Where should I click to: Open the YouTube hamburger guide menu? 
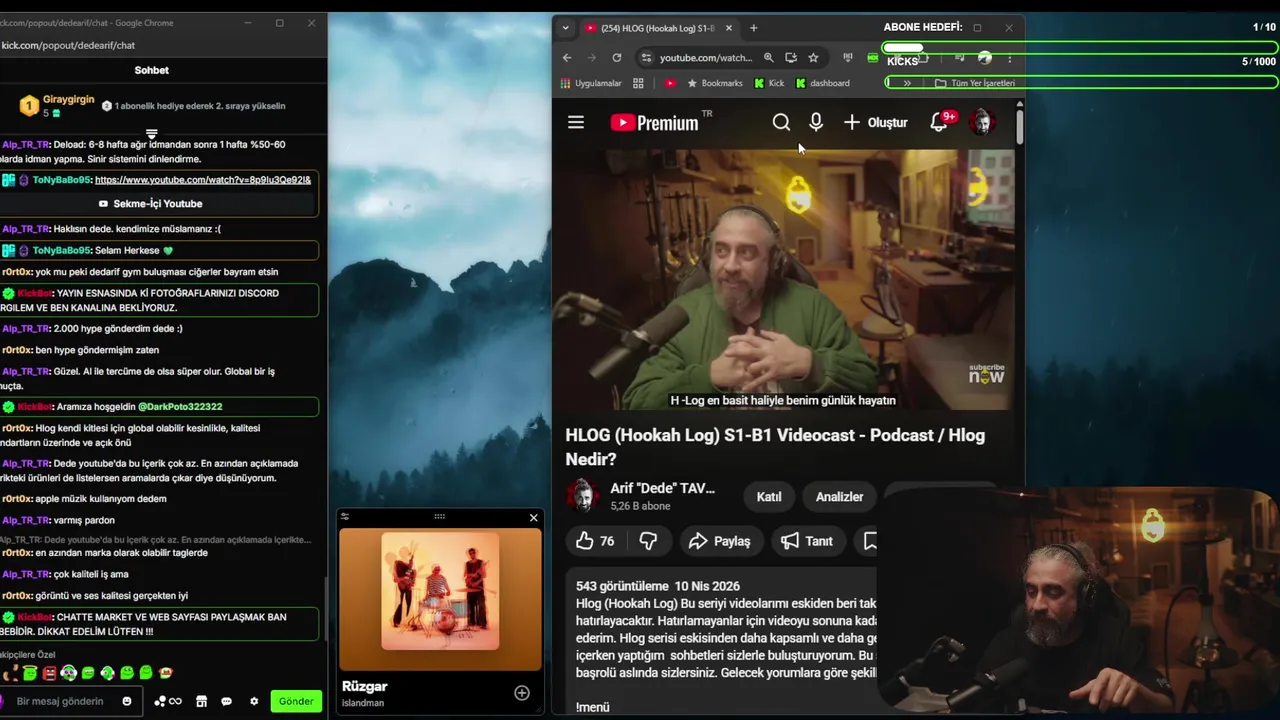pyautogui.click(x=576, y=122)
